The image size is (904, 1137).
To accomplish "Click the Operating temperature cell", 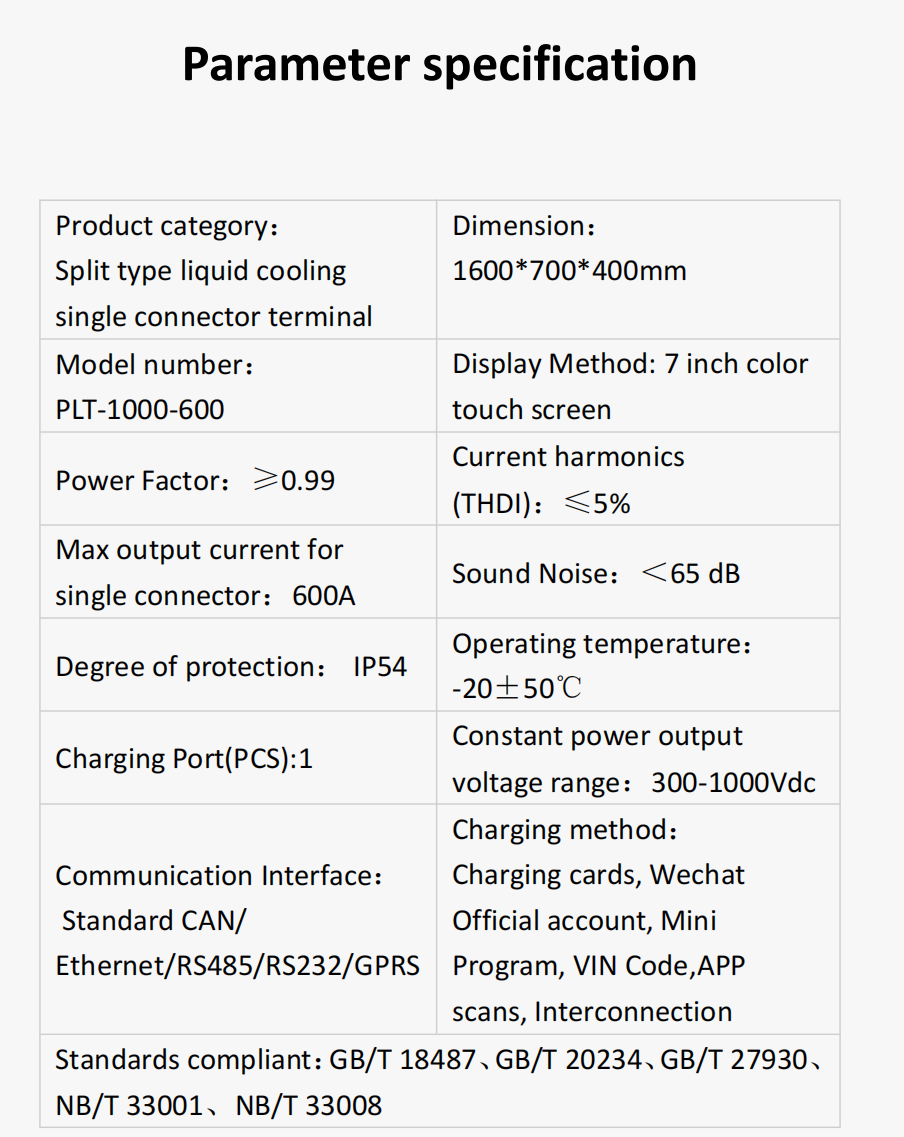I will click(638, 664).
